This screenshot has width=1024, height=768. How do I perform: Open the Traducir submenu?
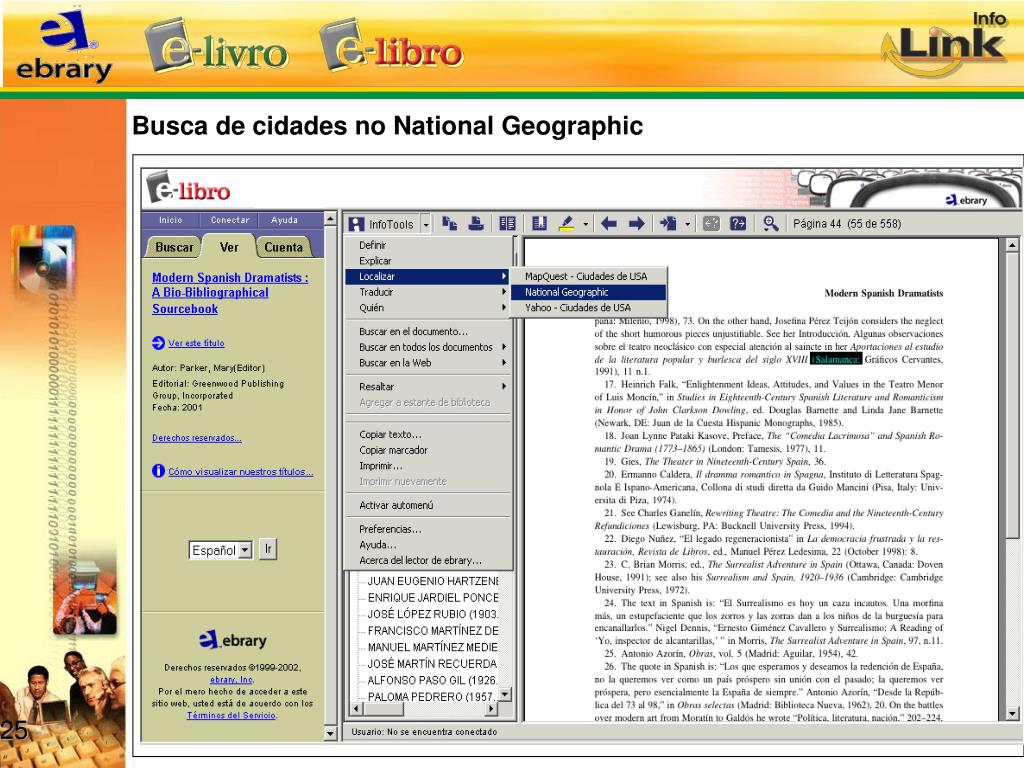pos(428,292)
